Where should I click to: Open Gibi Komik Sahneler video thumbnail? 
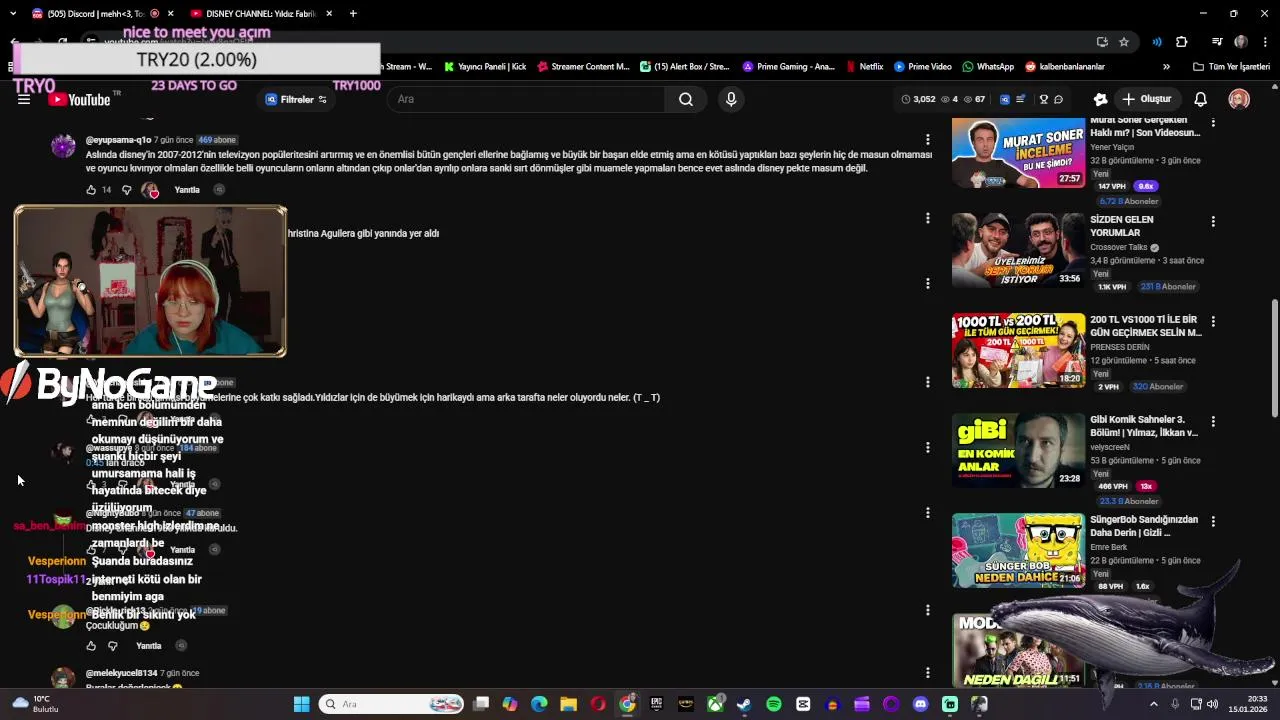point(1018,451)
